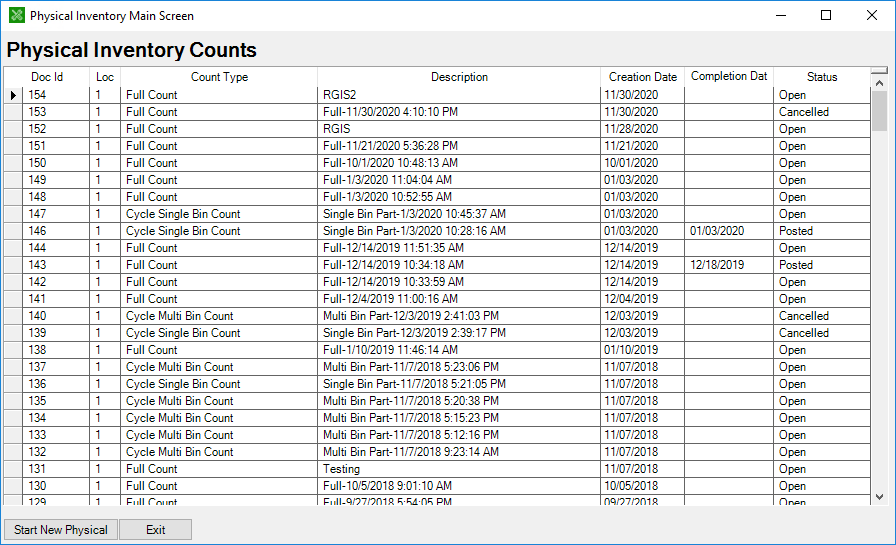Select the RGIS2 description cell
The height and width of the screenshot is (545, 896).
pos(459,95)
